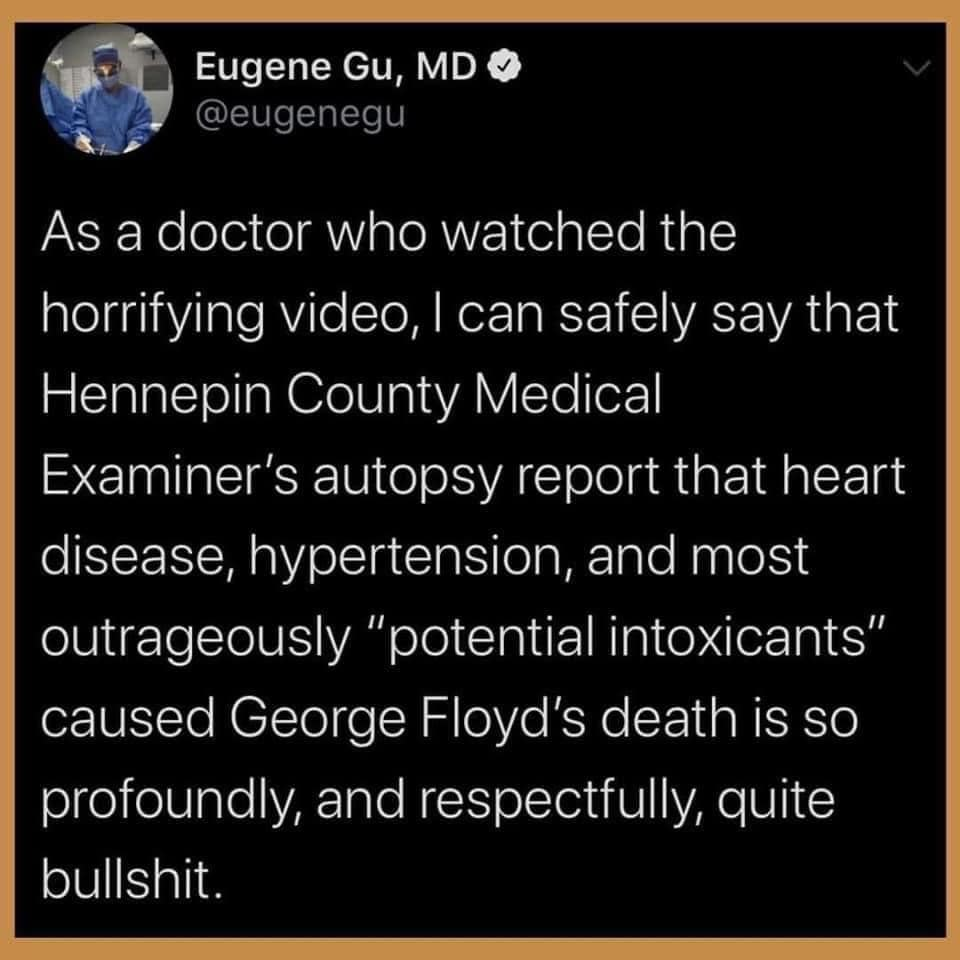Screen dimensions: 960x960
Task: Expand the tweet options chevron menu
Action: (917, 67)
